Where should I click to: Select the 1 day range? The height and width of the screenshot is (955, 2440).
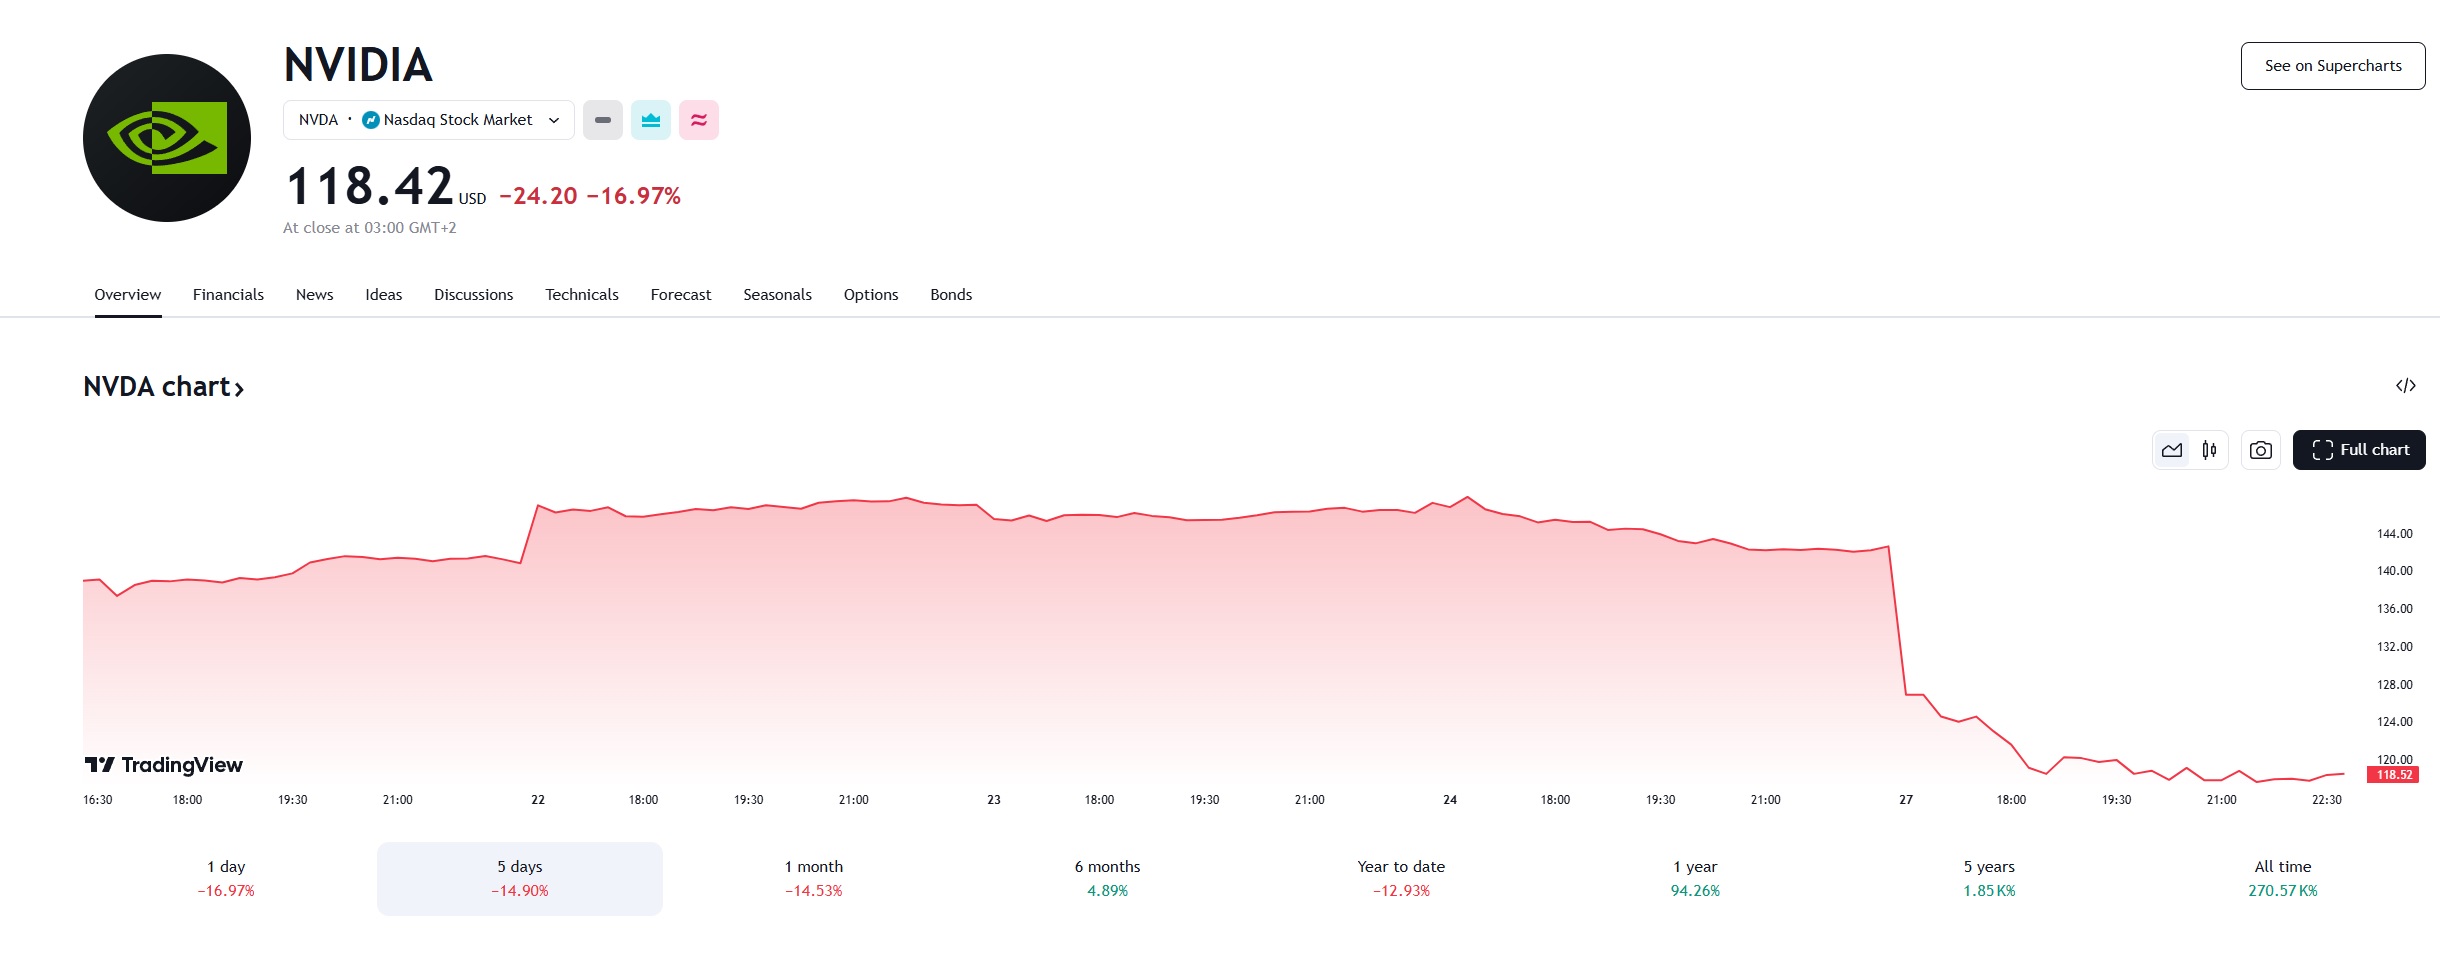point(226,879)
